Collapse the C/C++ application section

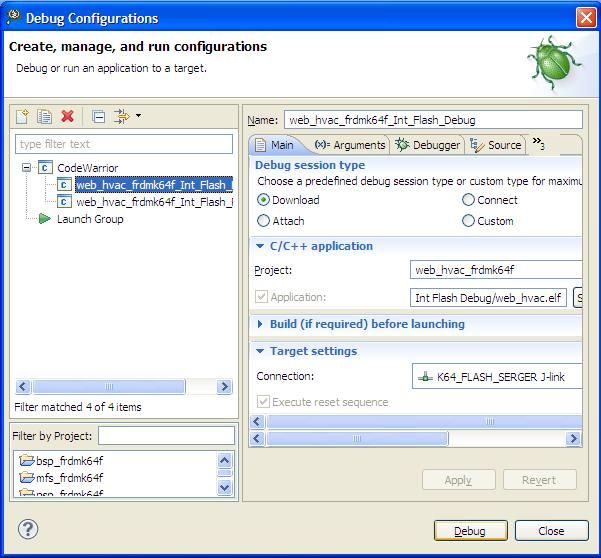(260, 246)
